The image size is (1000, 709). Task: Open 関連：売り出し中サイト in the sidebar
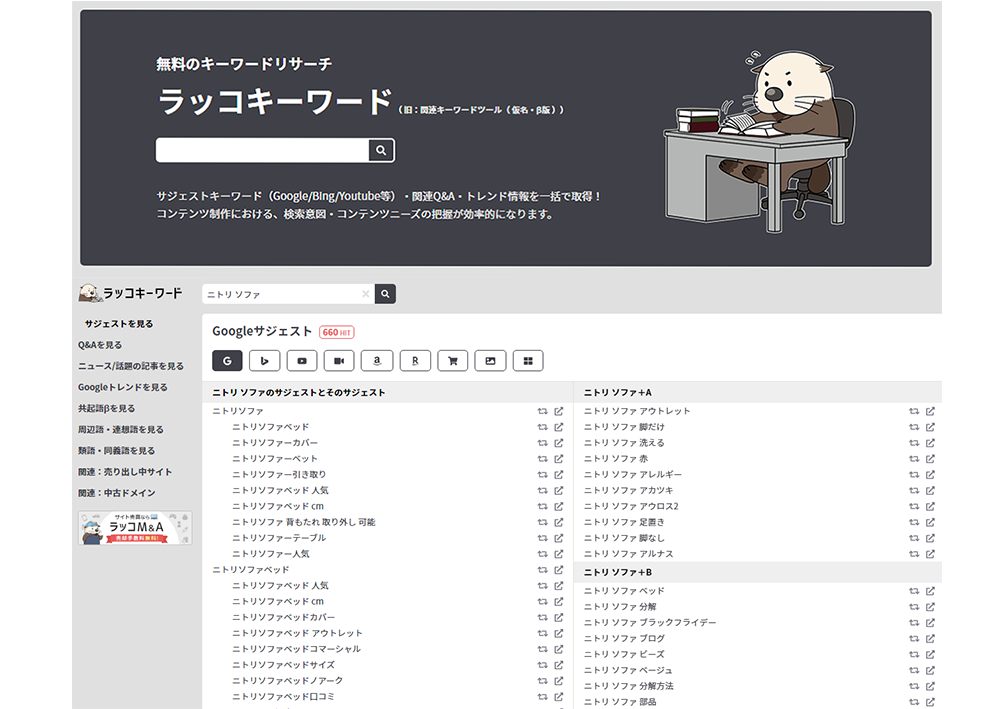coord(125,472)
